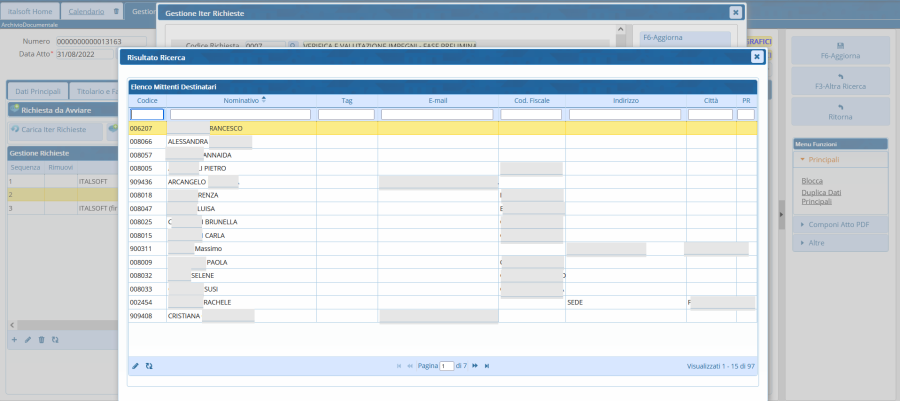This screenshot has height=401, width=900.
Task: Click the Codice filter input field
Action: (x=147, y=115)
